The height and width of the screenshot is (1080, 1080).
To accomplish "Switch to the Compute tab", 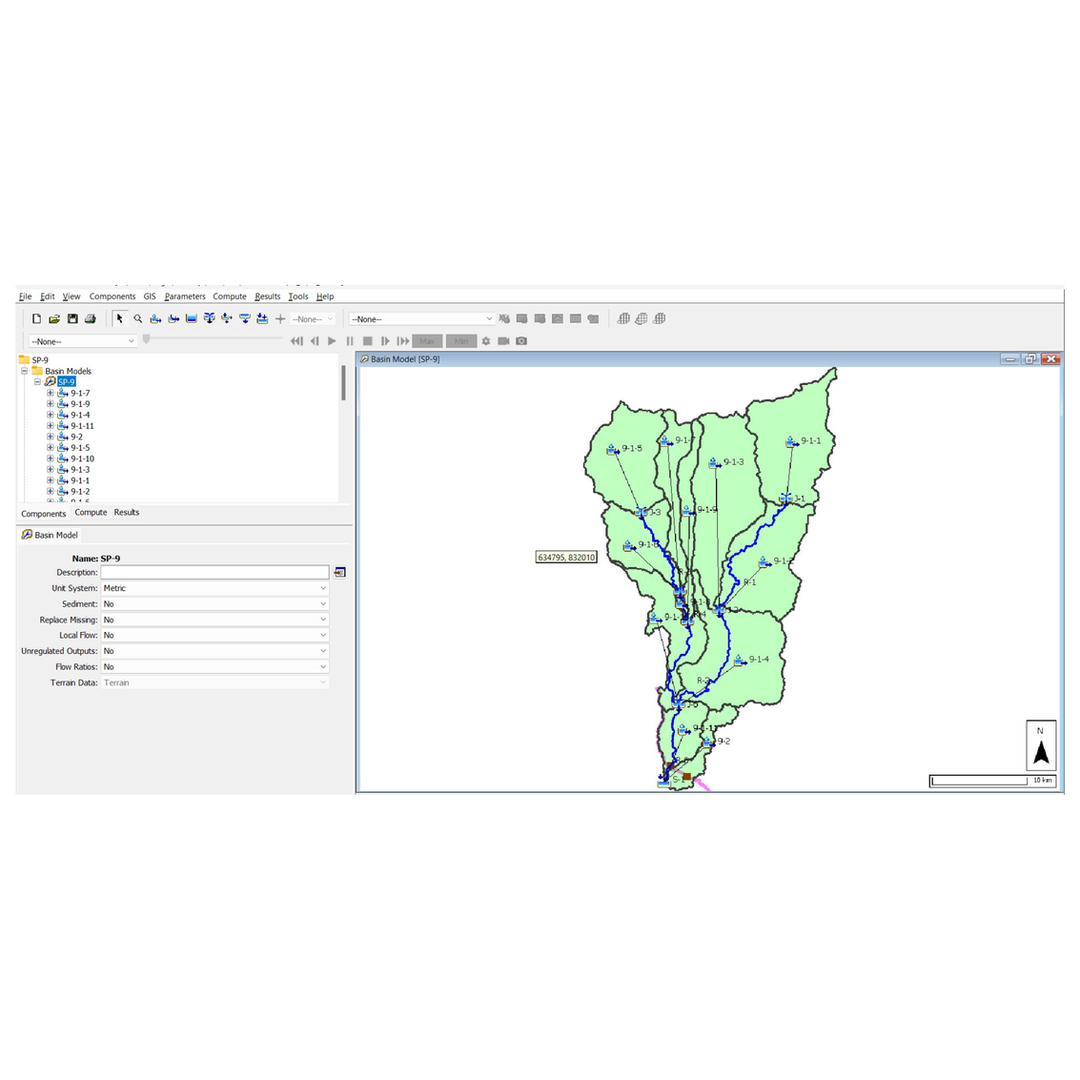I will [90, 512].
